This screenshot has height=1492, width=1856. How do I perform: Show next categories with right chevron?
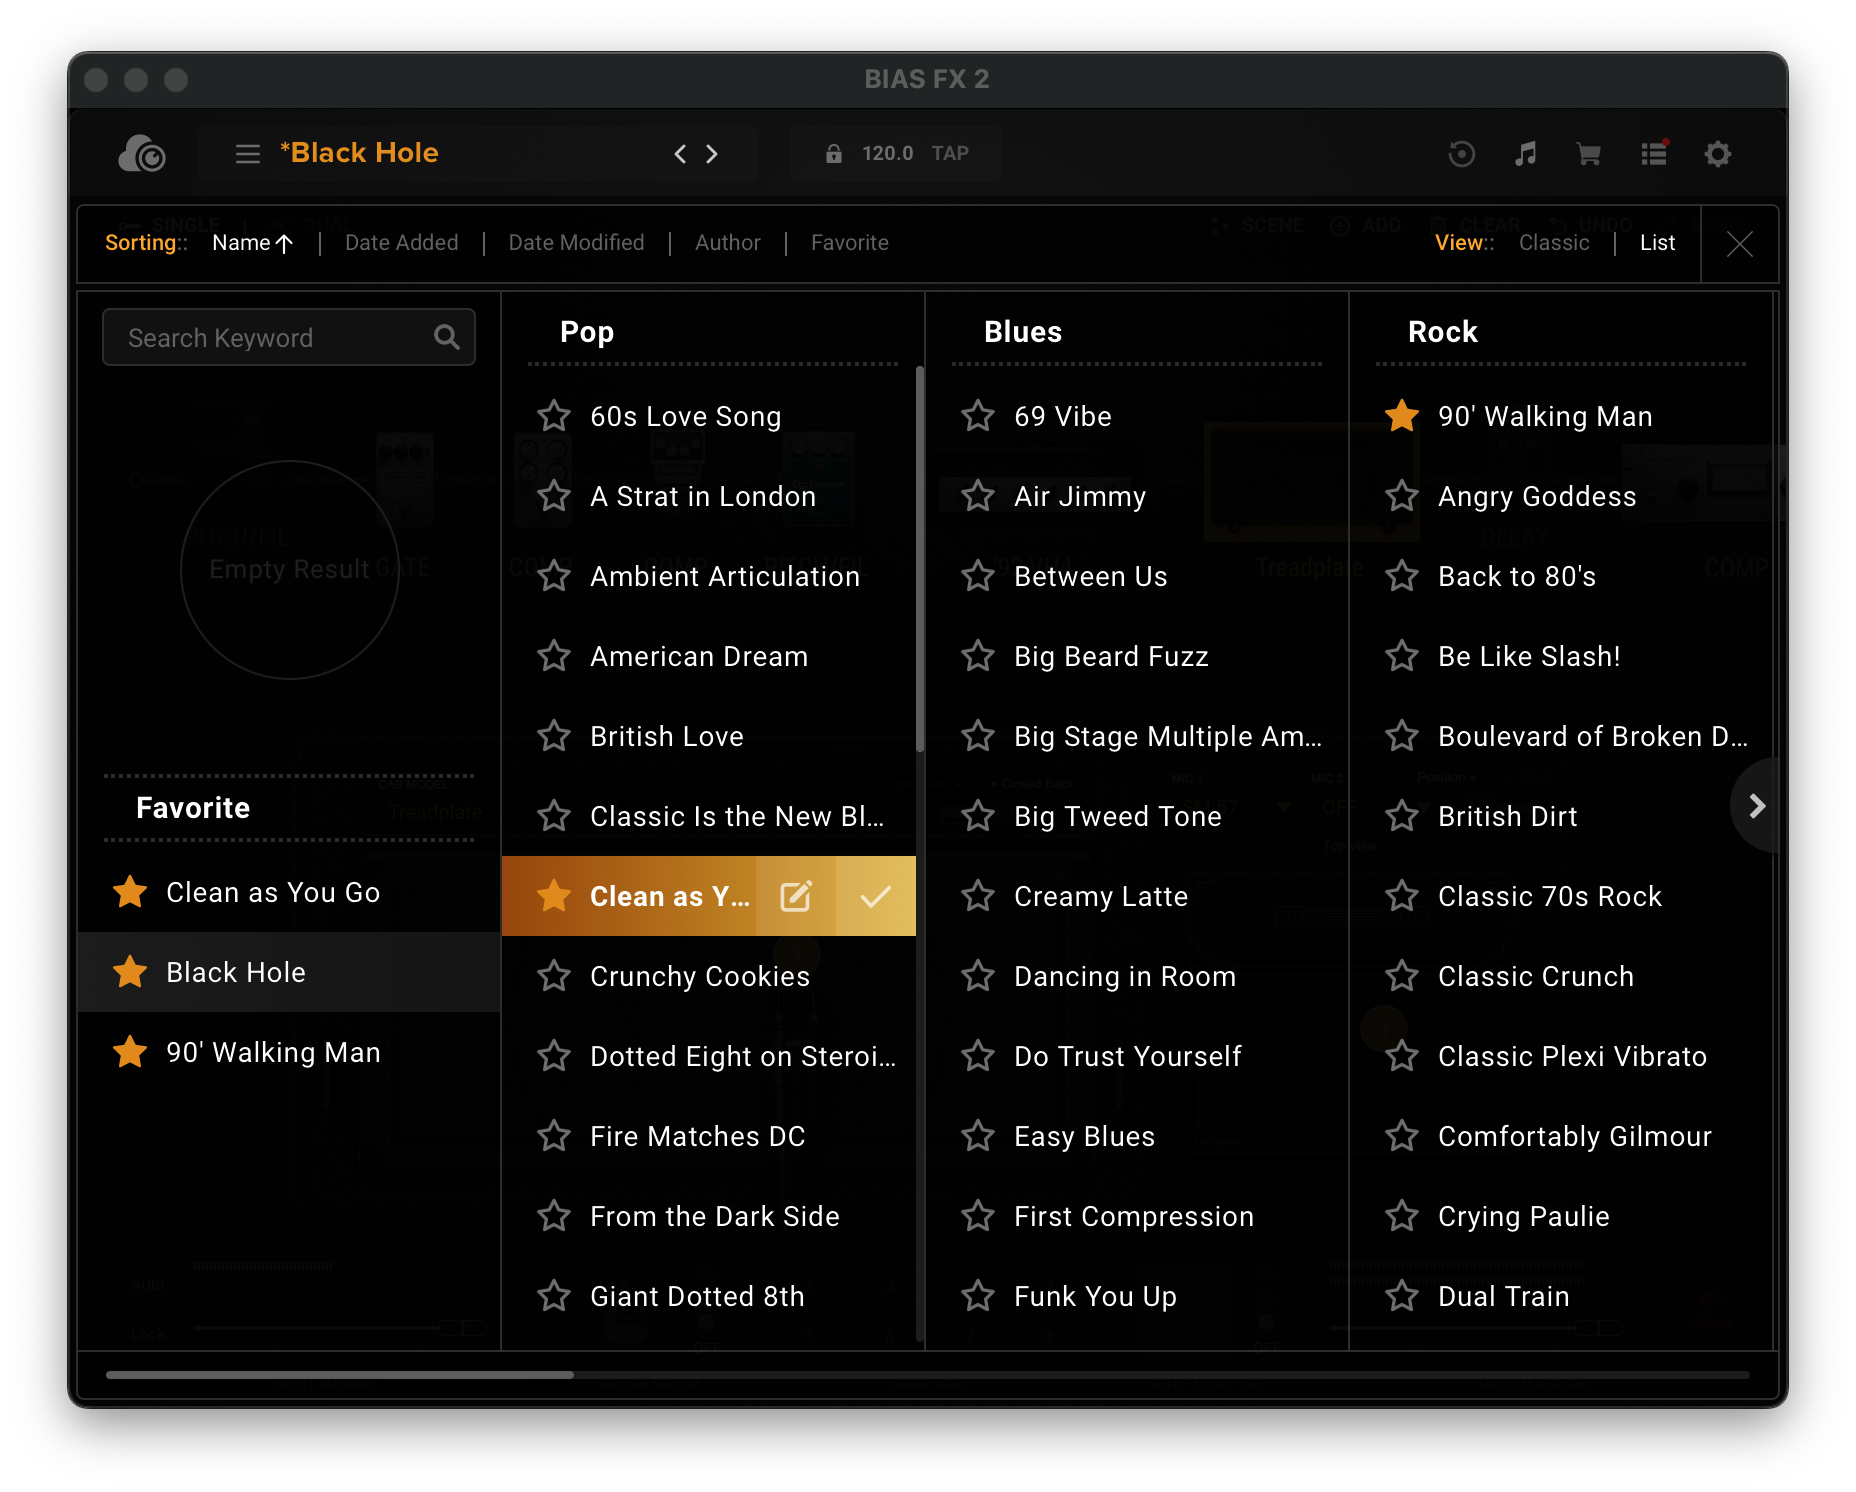point(1757,806)
